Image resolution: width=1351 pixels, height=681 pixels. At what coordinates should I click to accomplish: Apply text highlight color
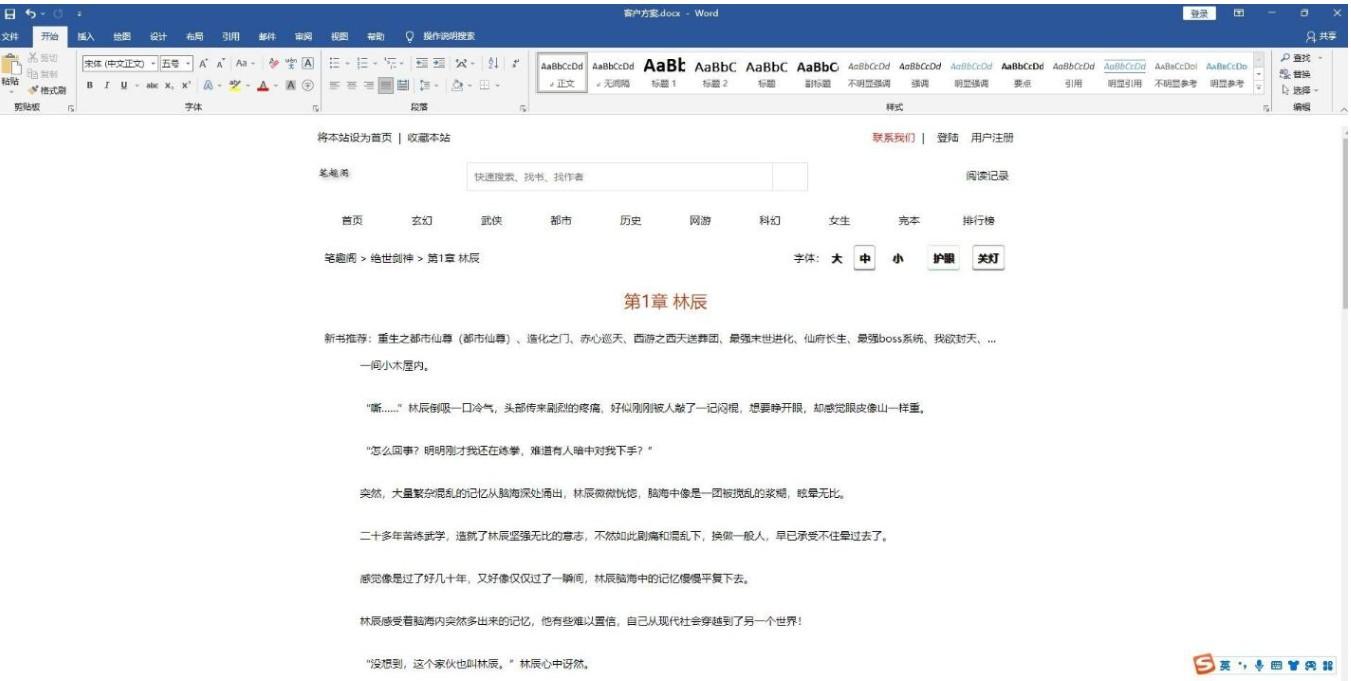pos(235,86)
